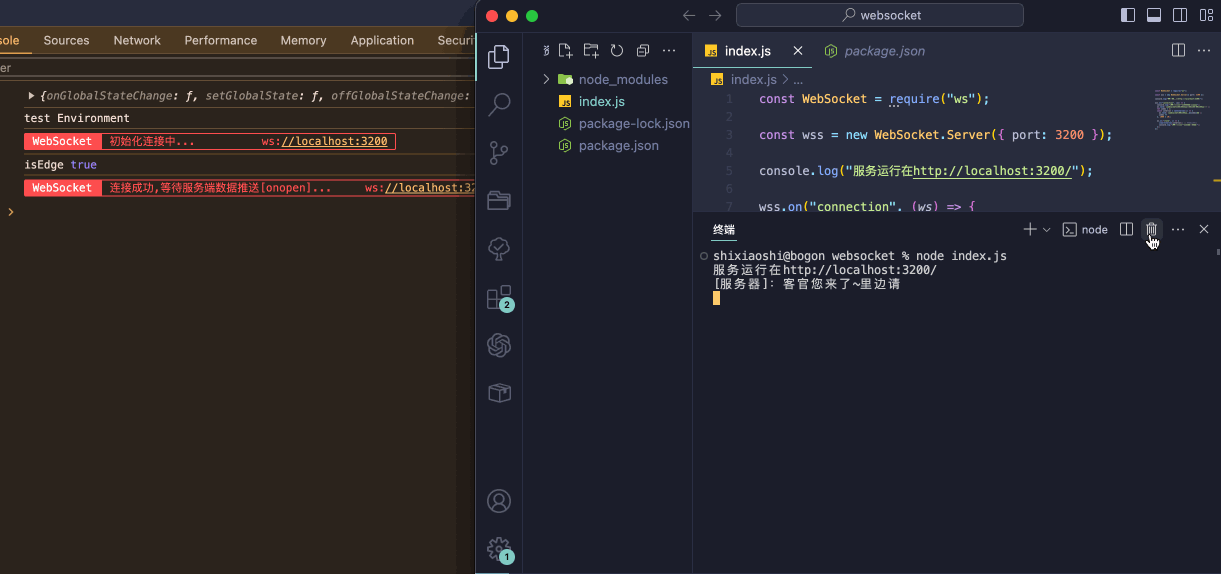Screen dimensions: 1221x574
Task: Toggle secondary side bar visibility
Action: click(1179, 15)
